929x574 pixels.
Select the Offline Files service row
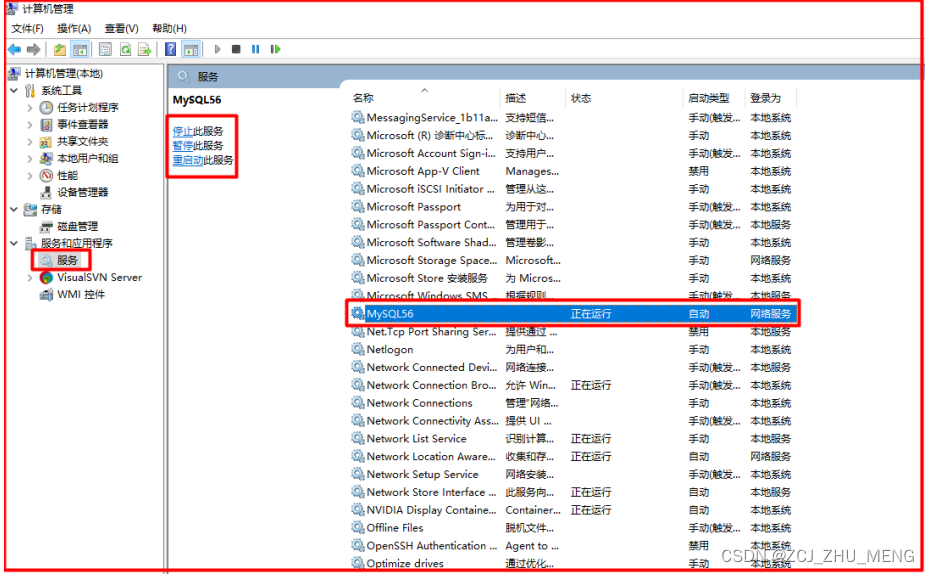click(572, 528)
